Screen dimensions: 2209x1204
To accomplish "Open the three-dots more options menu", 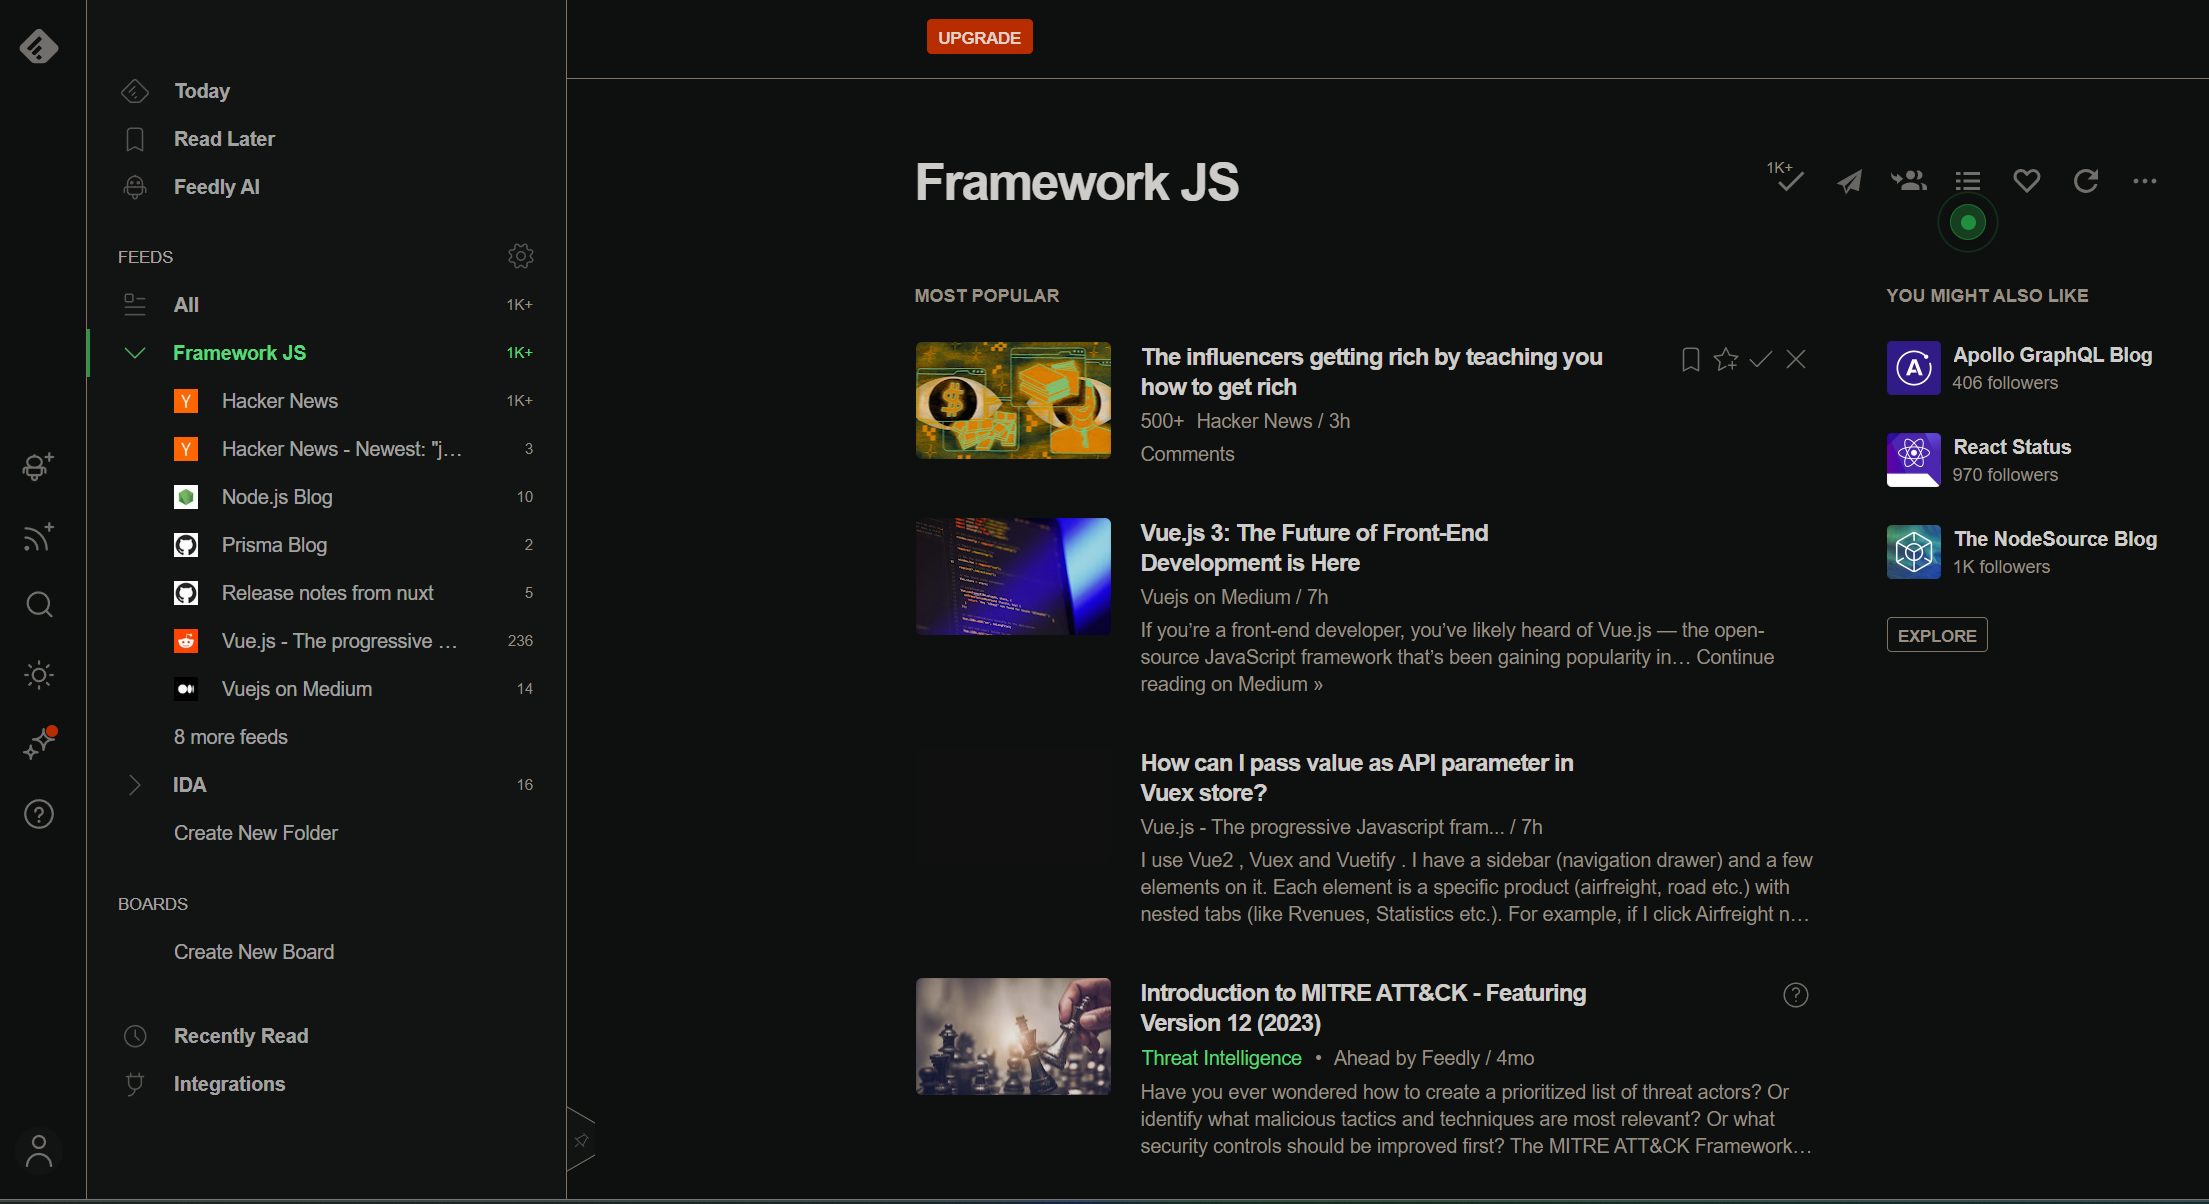I will [2144, 181].
